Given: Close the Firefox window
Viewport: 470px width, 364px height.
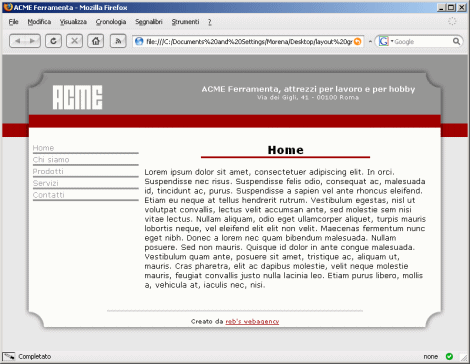Looking at the screenshot, I should (462, 7).
